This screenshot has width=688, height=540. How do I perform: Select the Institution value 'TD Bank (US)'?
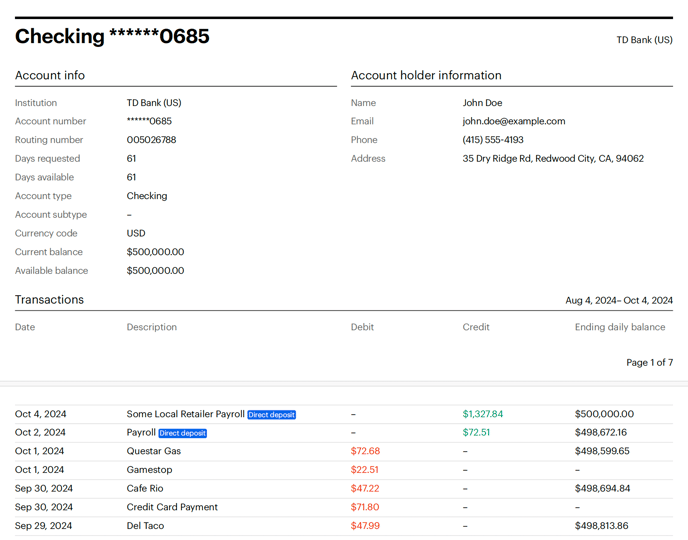[154, 103]
